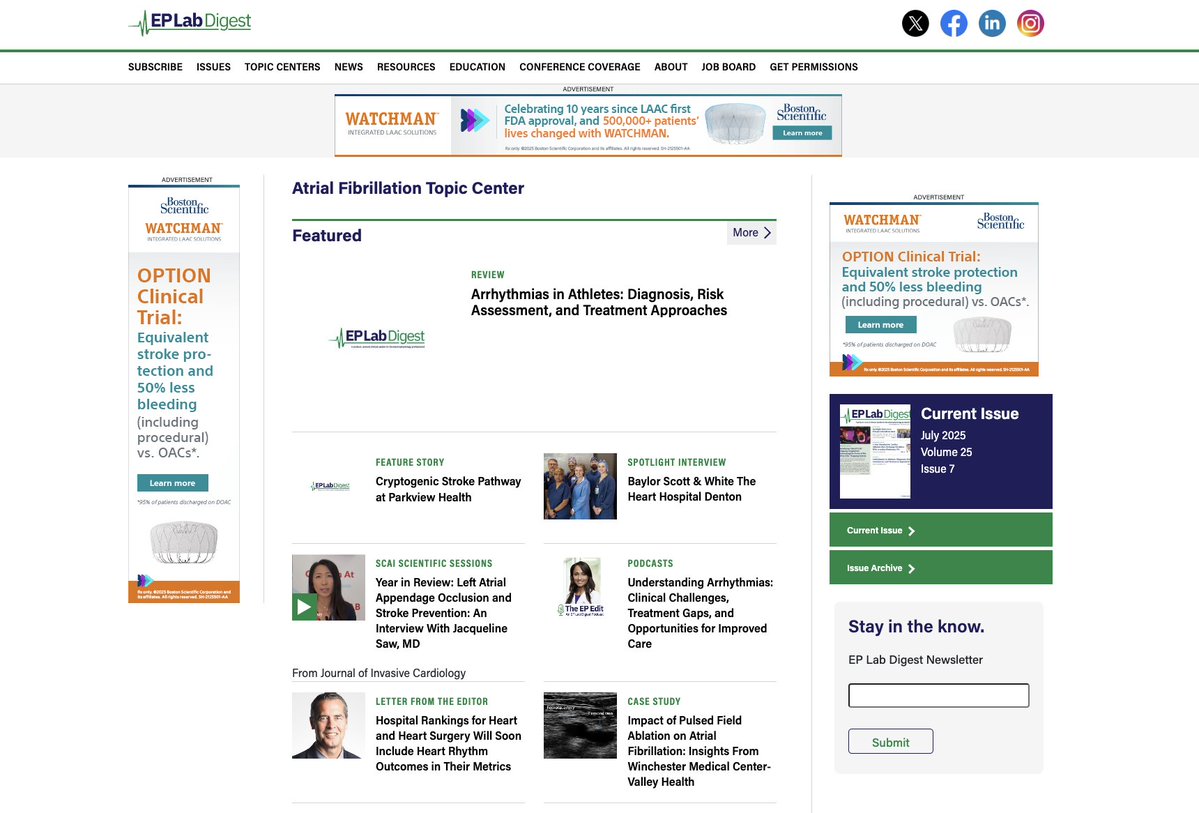Click the green Issue Archive button
The image size is (1199, 813).
click(x=941, y=567)
